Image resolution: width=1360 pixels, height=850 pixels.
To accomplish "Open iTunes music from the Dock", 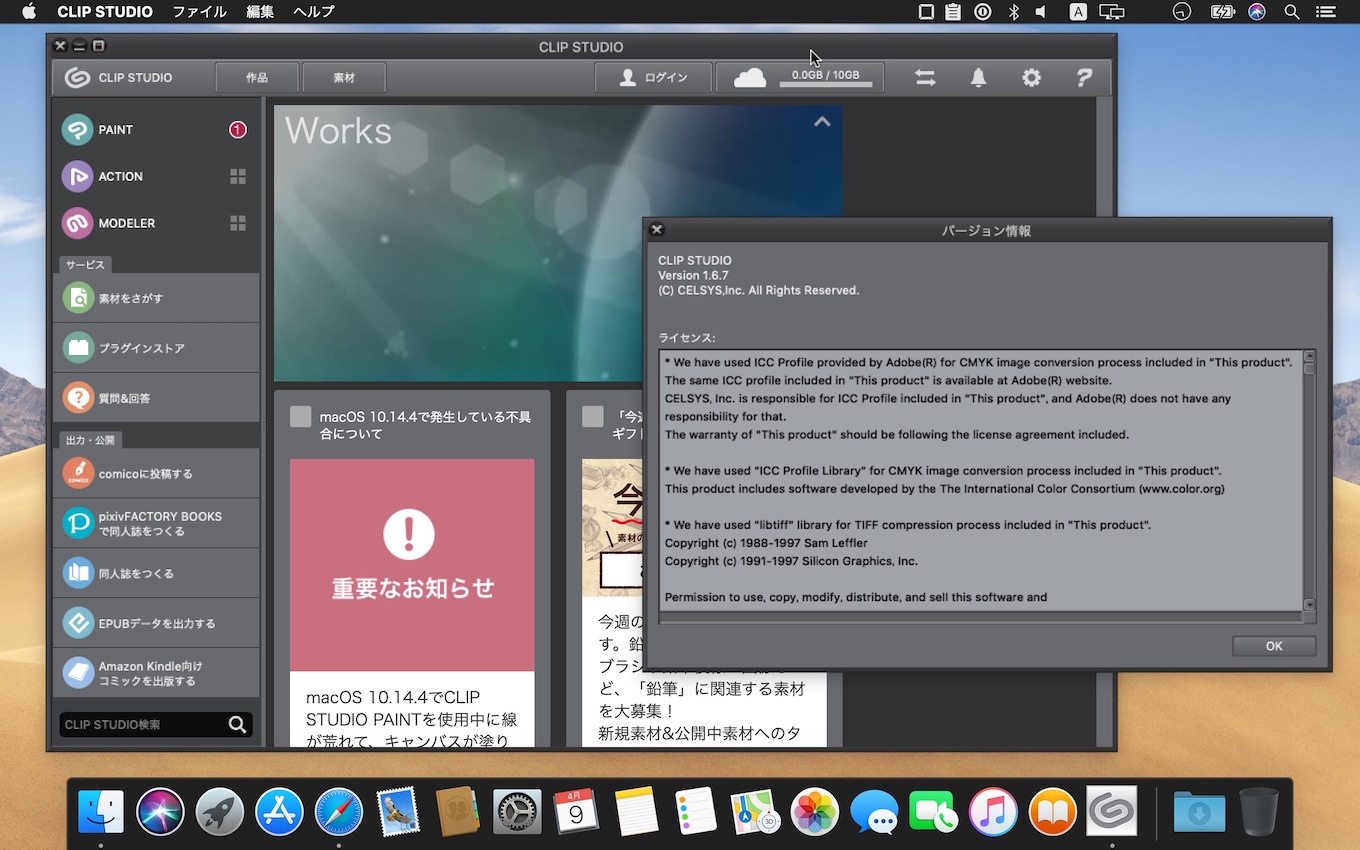I will 993,811.
